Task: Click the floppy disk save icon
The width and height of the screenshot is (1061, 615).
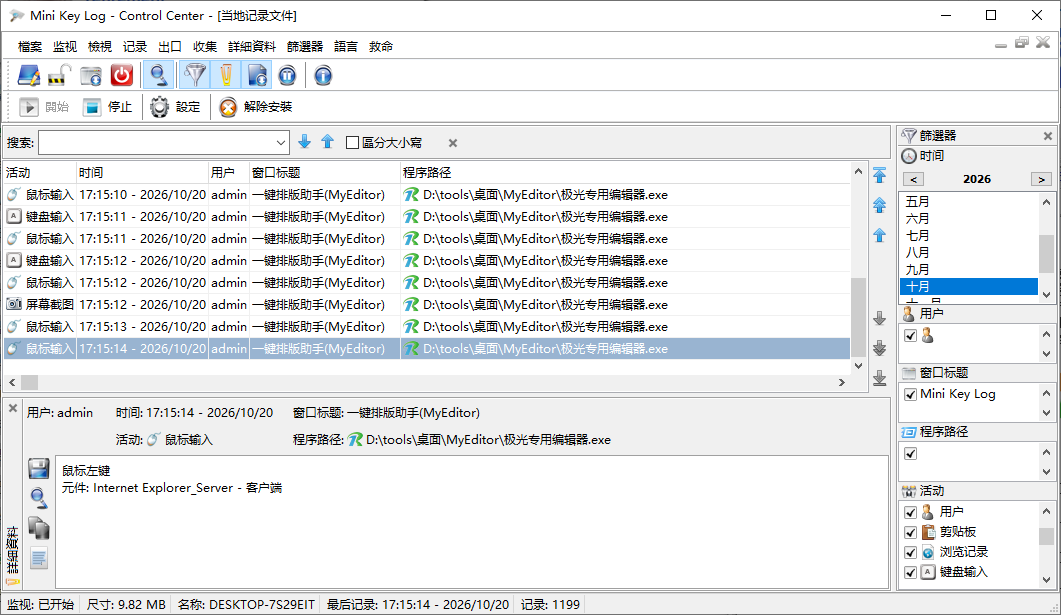Action: tap(39, 468)
